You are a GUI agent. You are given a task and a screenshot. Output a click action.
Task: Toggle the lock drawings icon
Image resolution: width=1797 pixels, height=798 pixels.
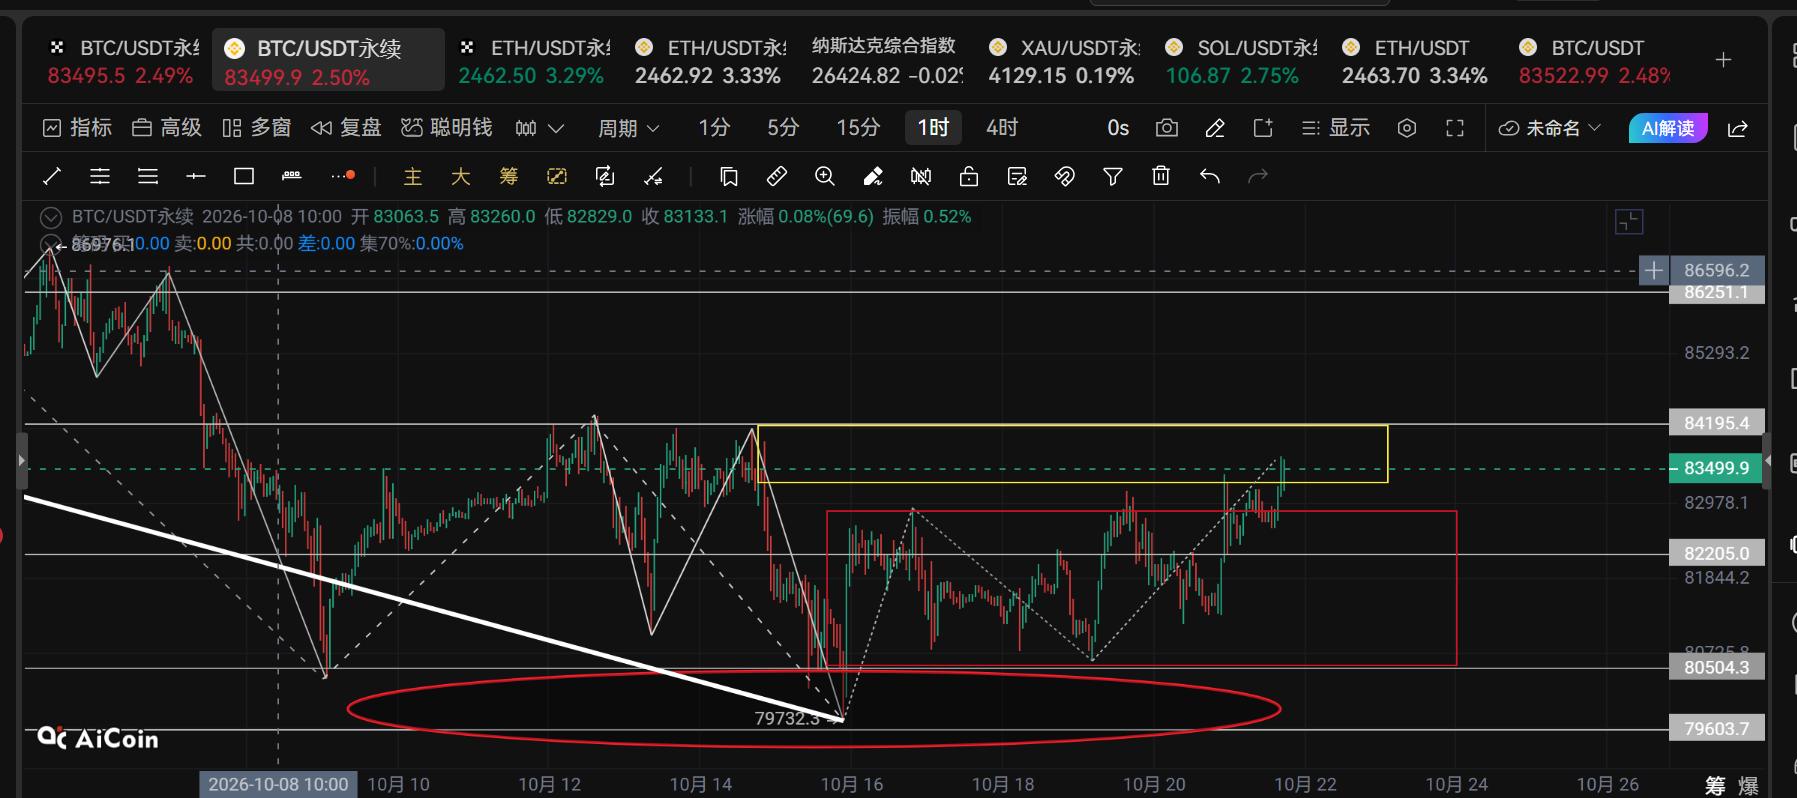969,177
